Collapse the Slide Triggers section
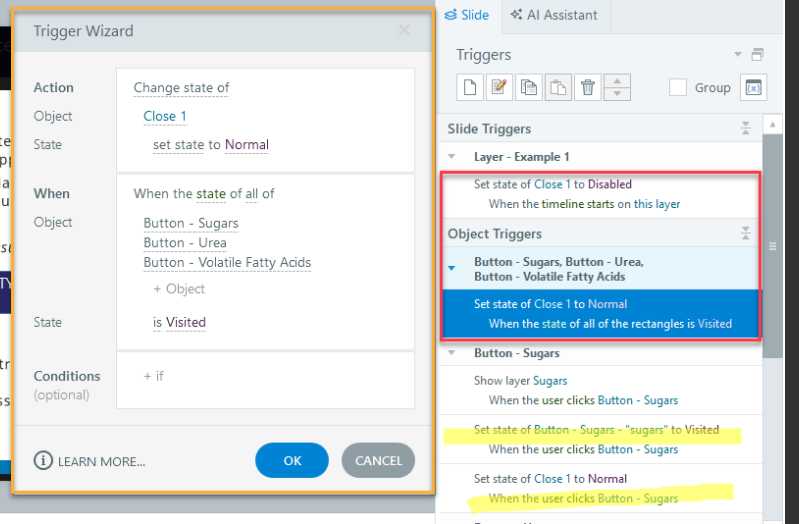 pos(745,129)
